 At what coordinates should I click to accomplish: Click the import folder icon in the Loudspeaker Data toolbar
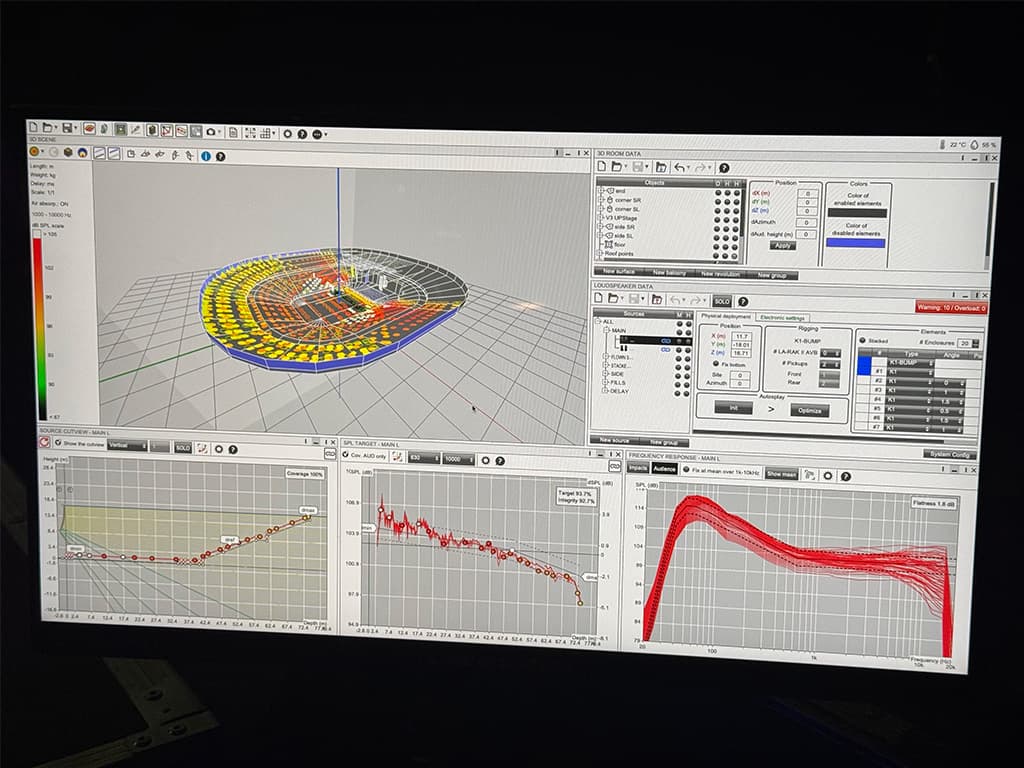(x=657, y=300)
